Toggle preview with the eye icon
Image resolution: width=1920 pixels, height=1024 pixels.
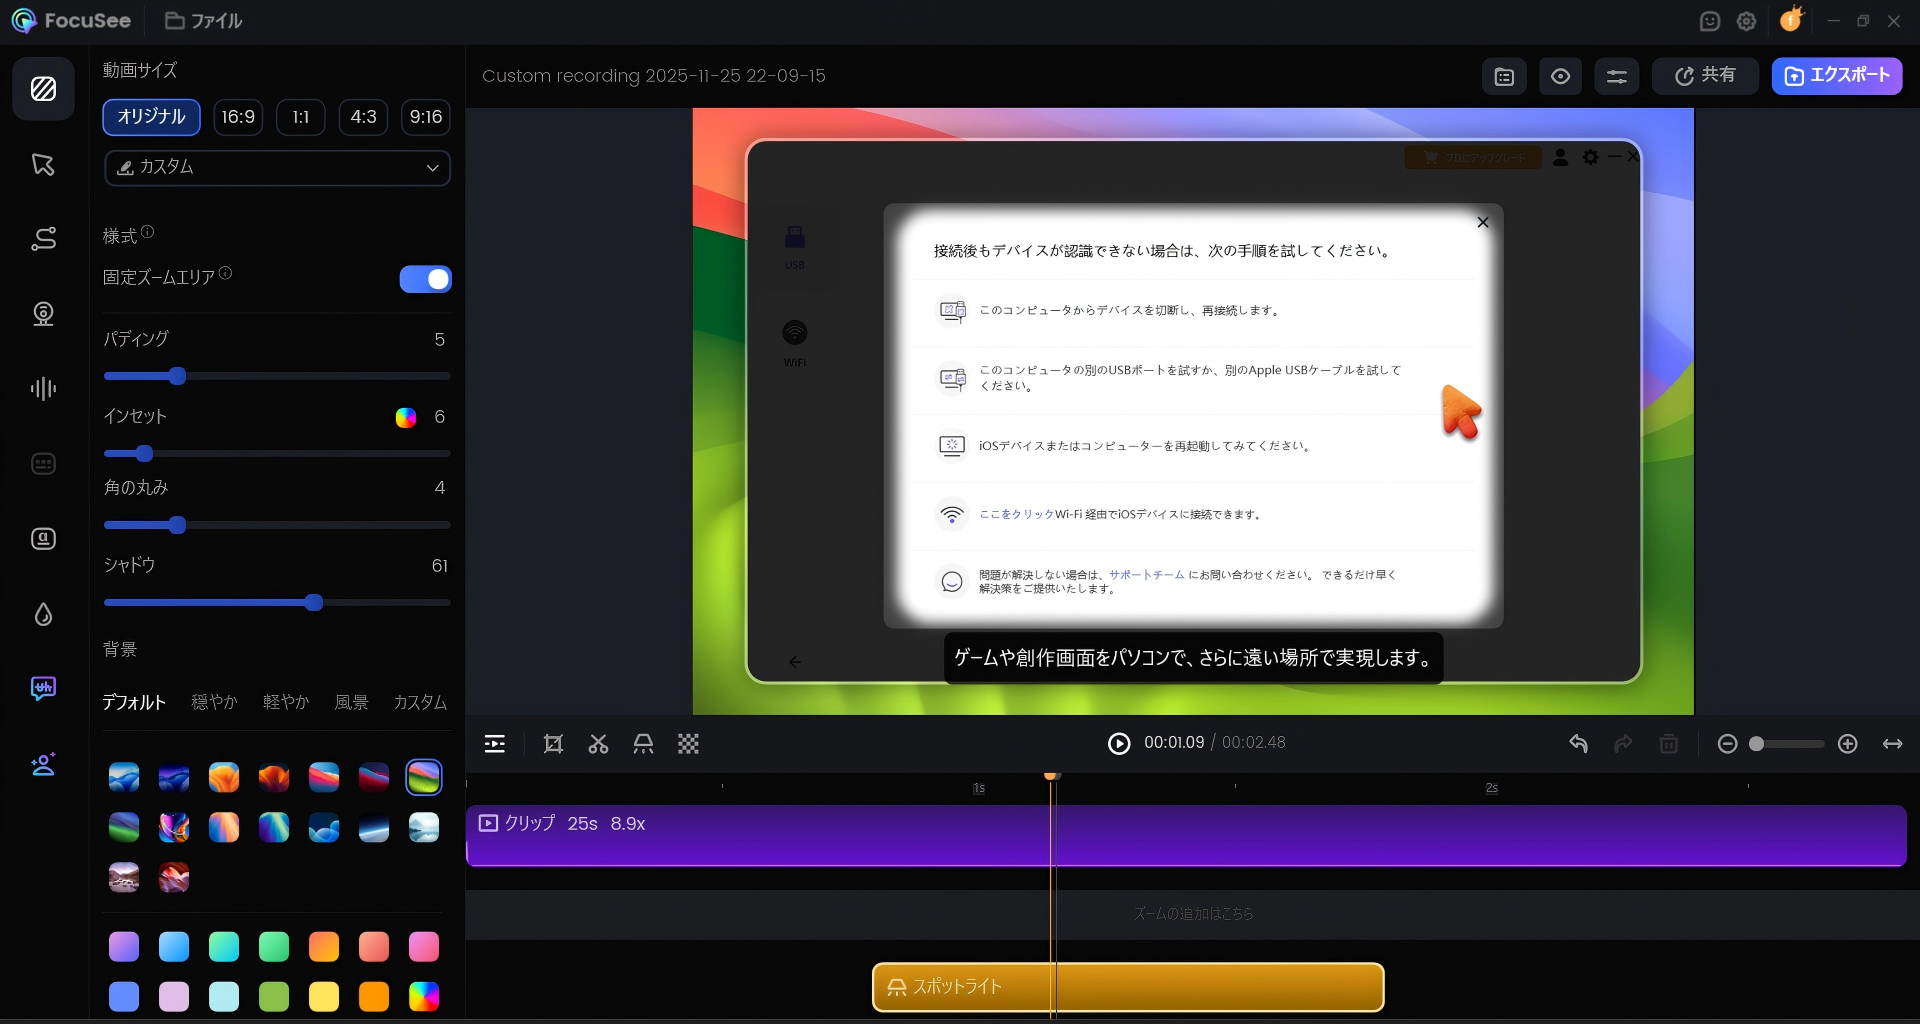[1560, 76]
